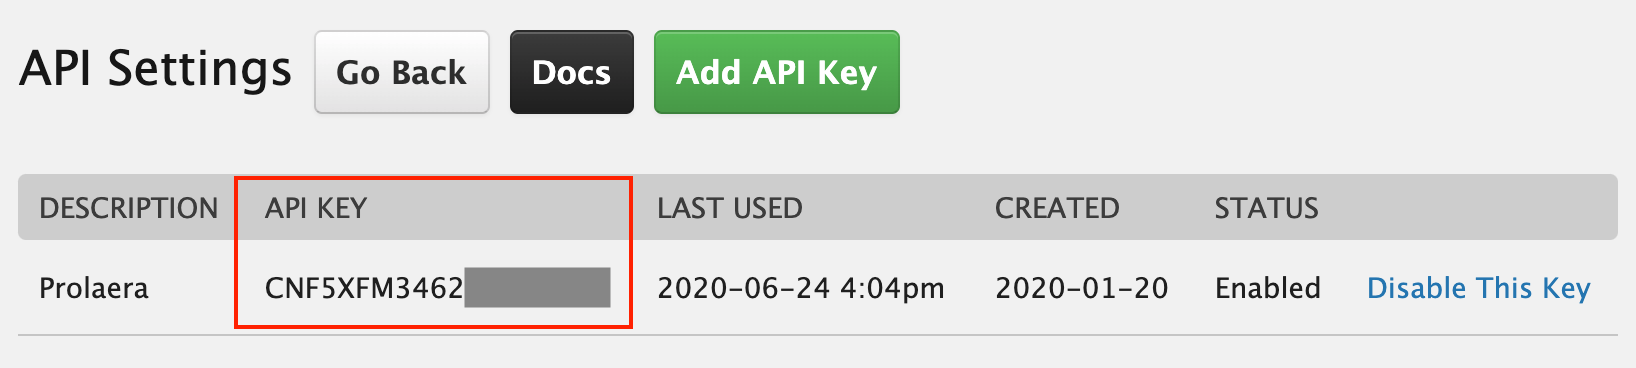Select the DESCRIPTION column header
This screenshot has width=1636, height=368.
[x=129, y=208]
